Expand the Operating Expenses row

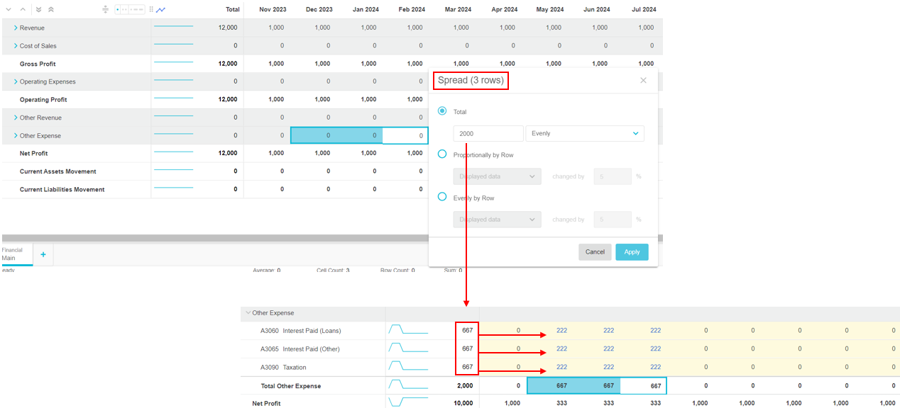click(x=15, y=82)
